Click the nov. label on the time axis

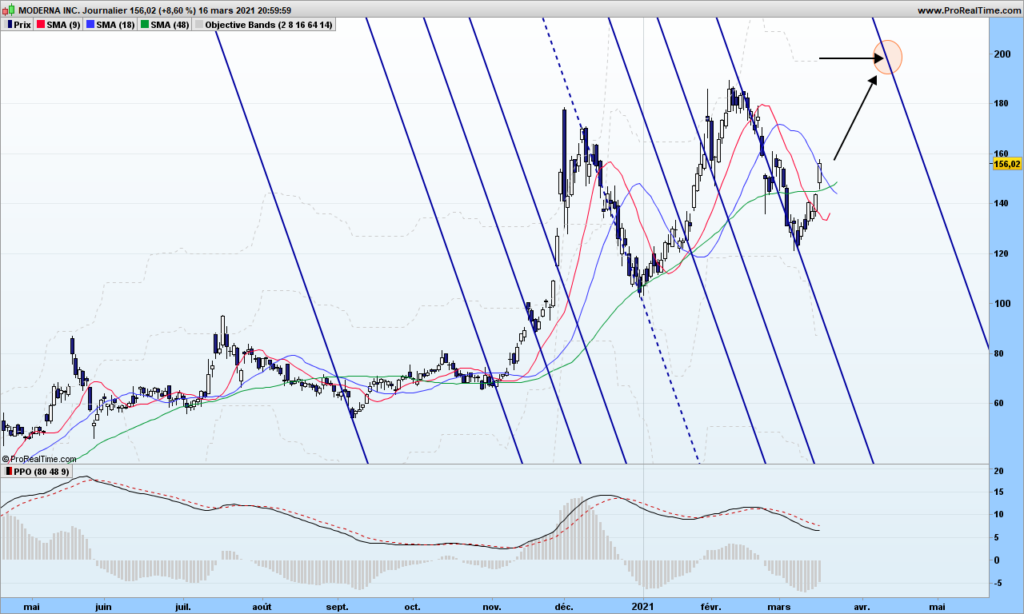(492, 607)
